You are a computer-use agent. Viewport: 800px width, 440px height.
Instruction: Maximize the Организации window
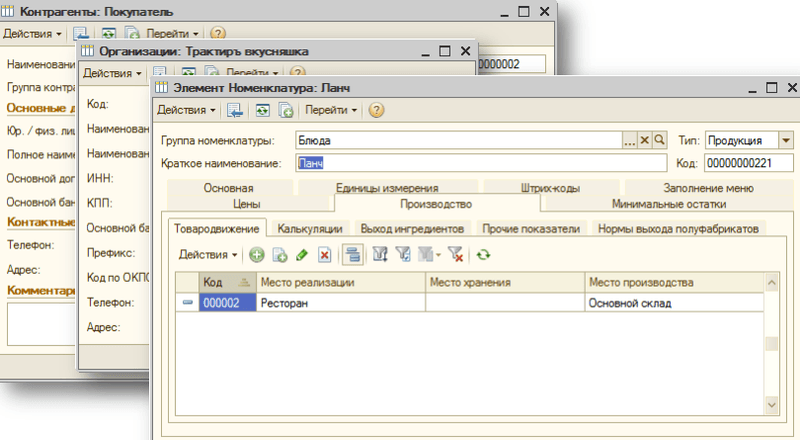coord(445,51)
